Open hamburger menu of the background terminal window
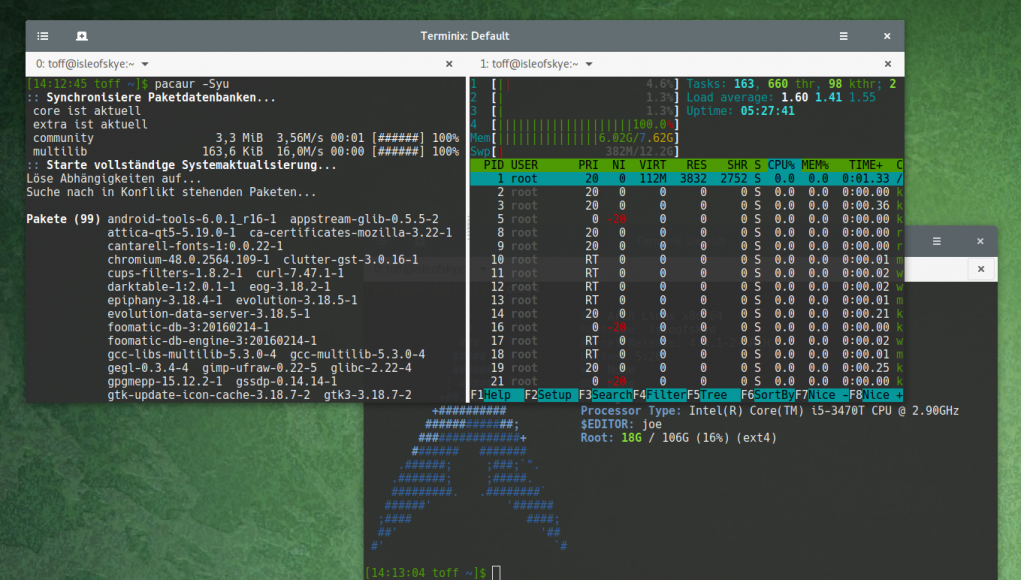Screen dimensions: 1021x580 937,241
